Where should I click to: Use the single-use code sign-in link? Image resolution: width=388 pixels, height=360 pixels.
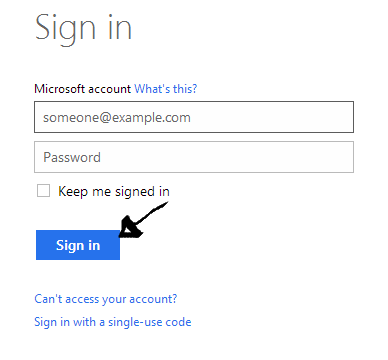tap(113, 322)
